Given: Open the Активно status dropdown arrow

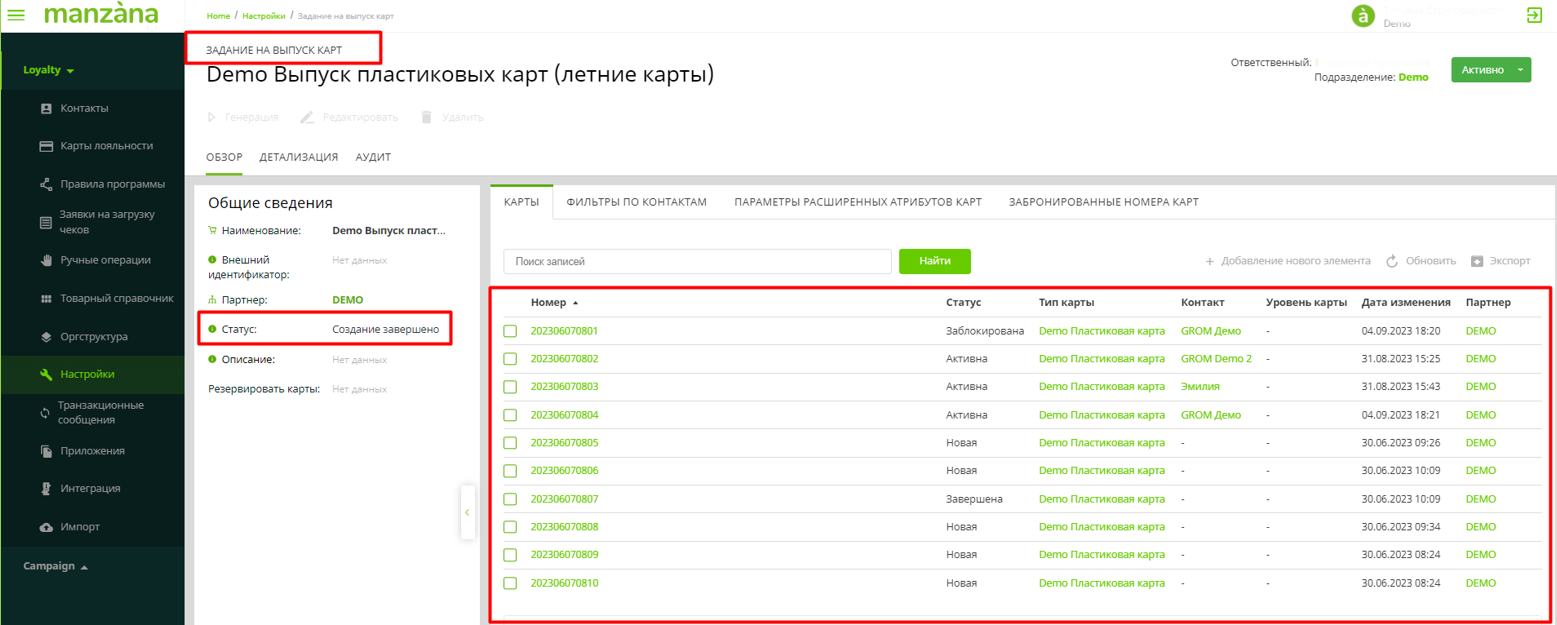Looking at the screenshot, I should click(1520, 70).
